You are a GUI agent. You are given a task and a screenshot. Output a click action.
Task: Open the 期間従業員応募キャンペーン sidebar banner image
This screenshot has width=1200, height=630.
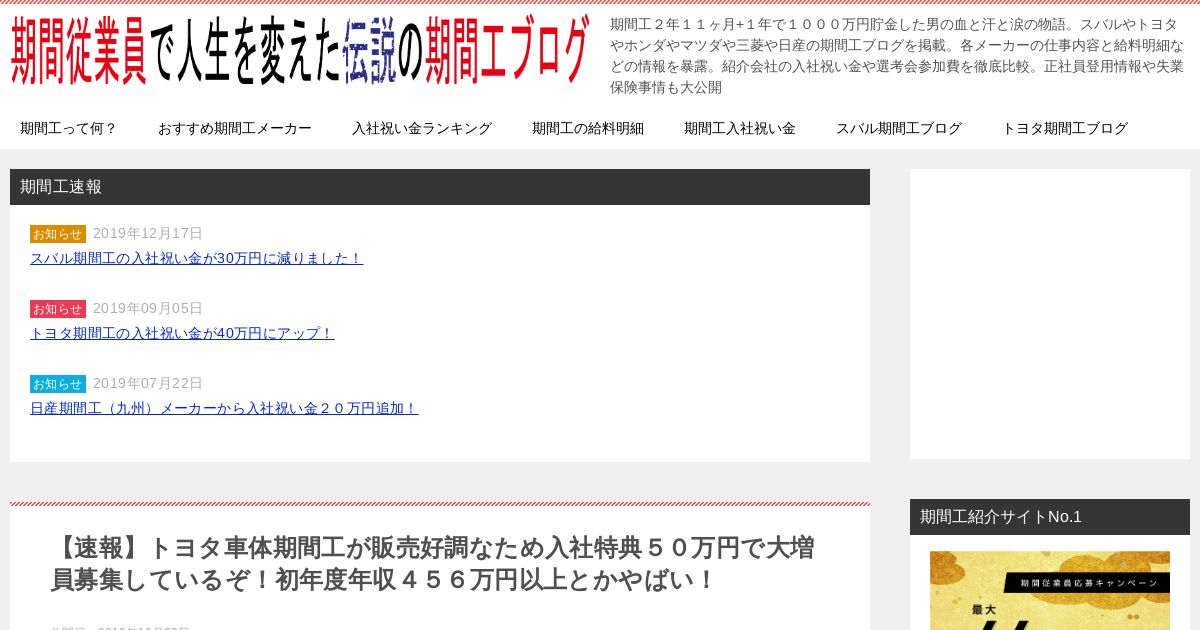1050,591
